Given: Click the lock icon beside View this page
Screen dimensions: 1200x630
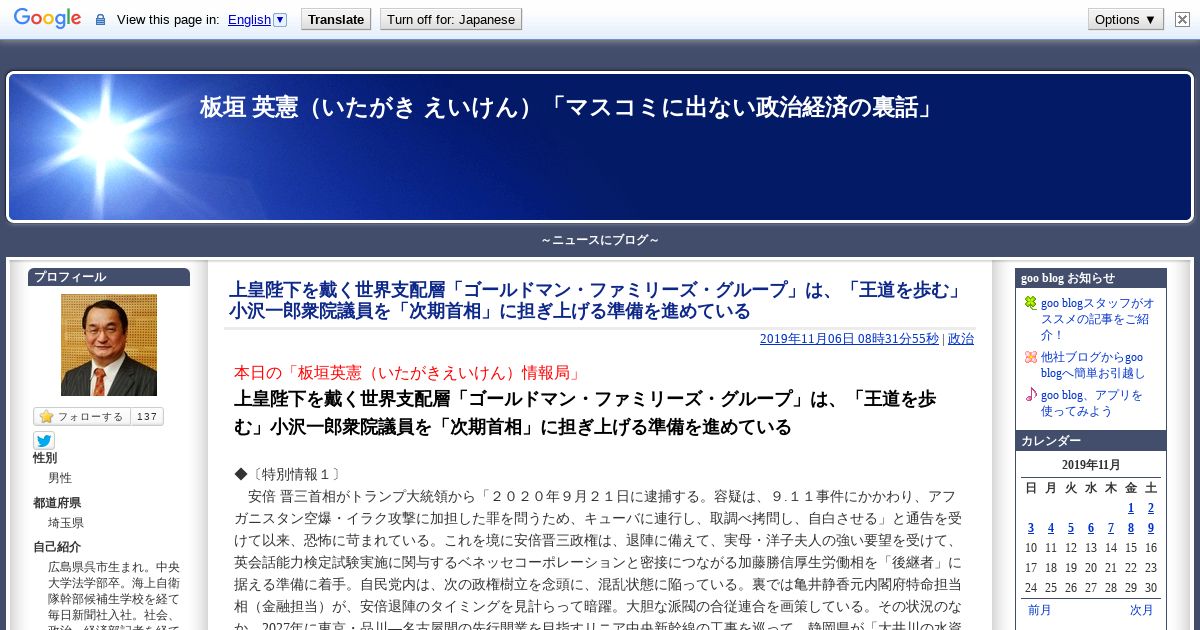Looking at the screenshot, I should tap(100, 20).
